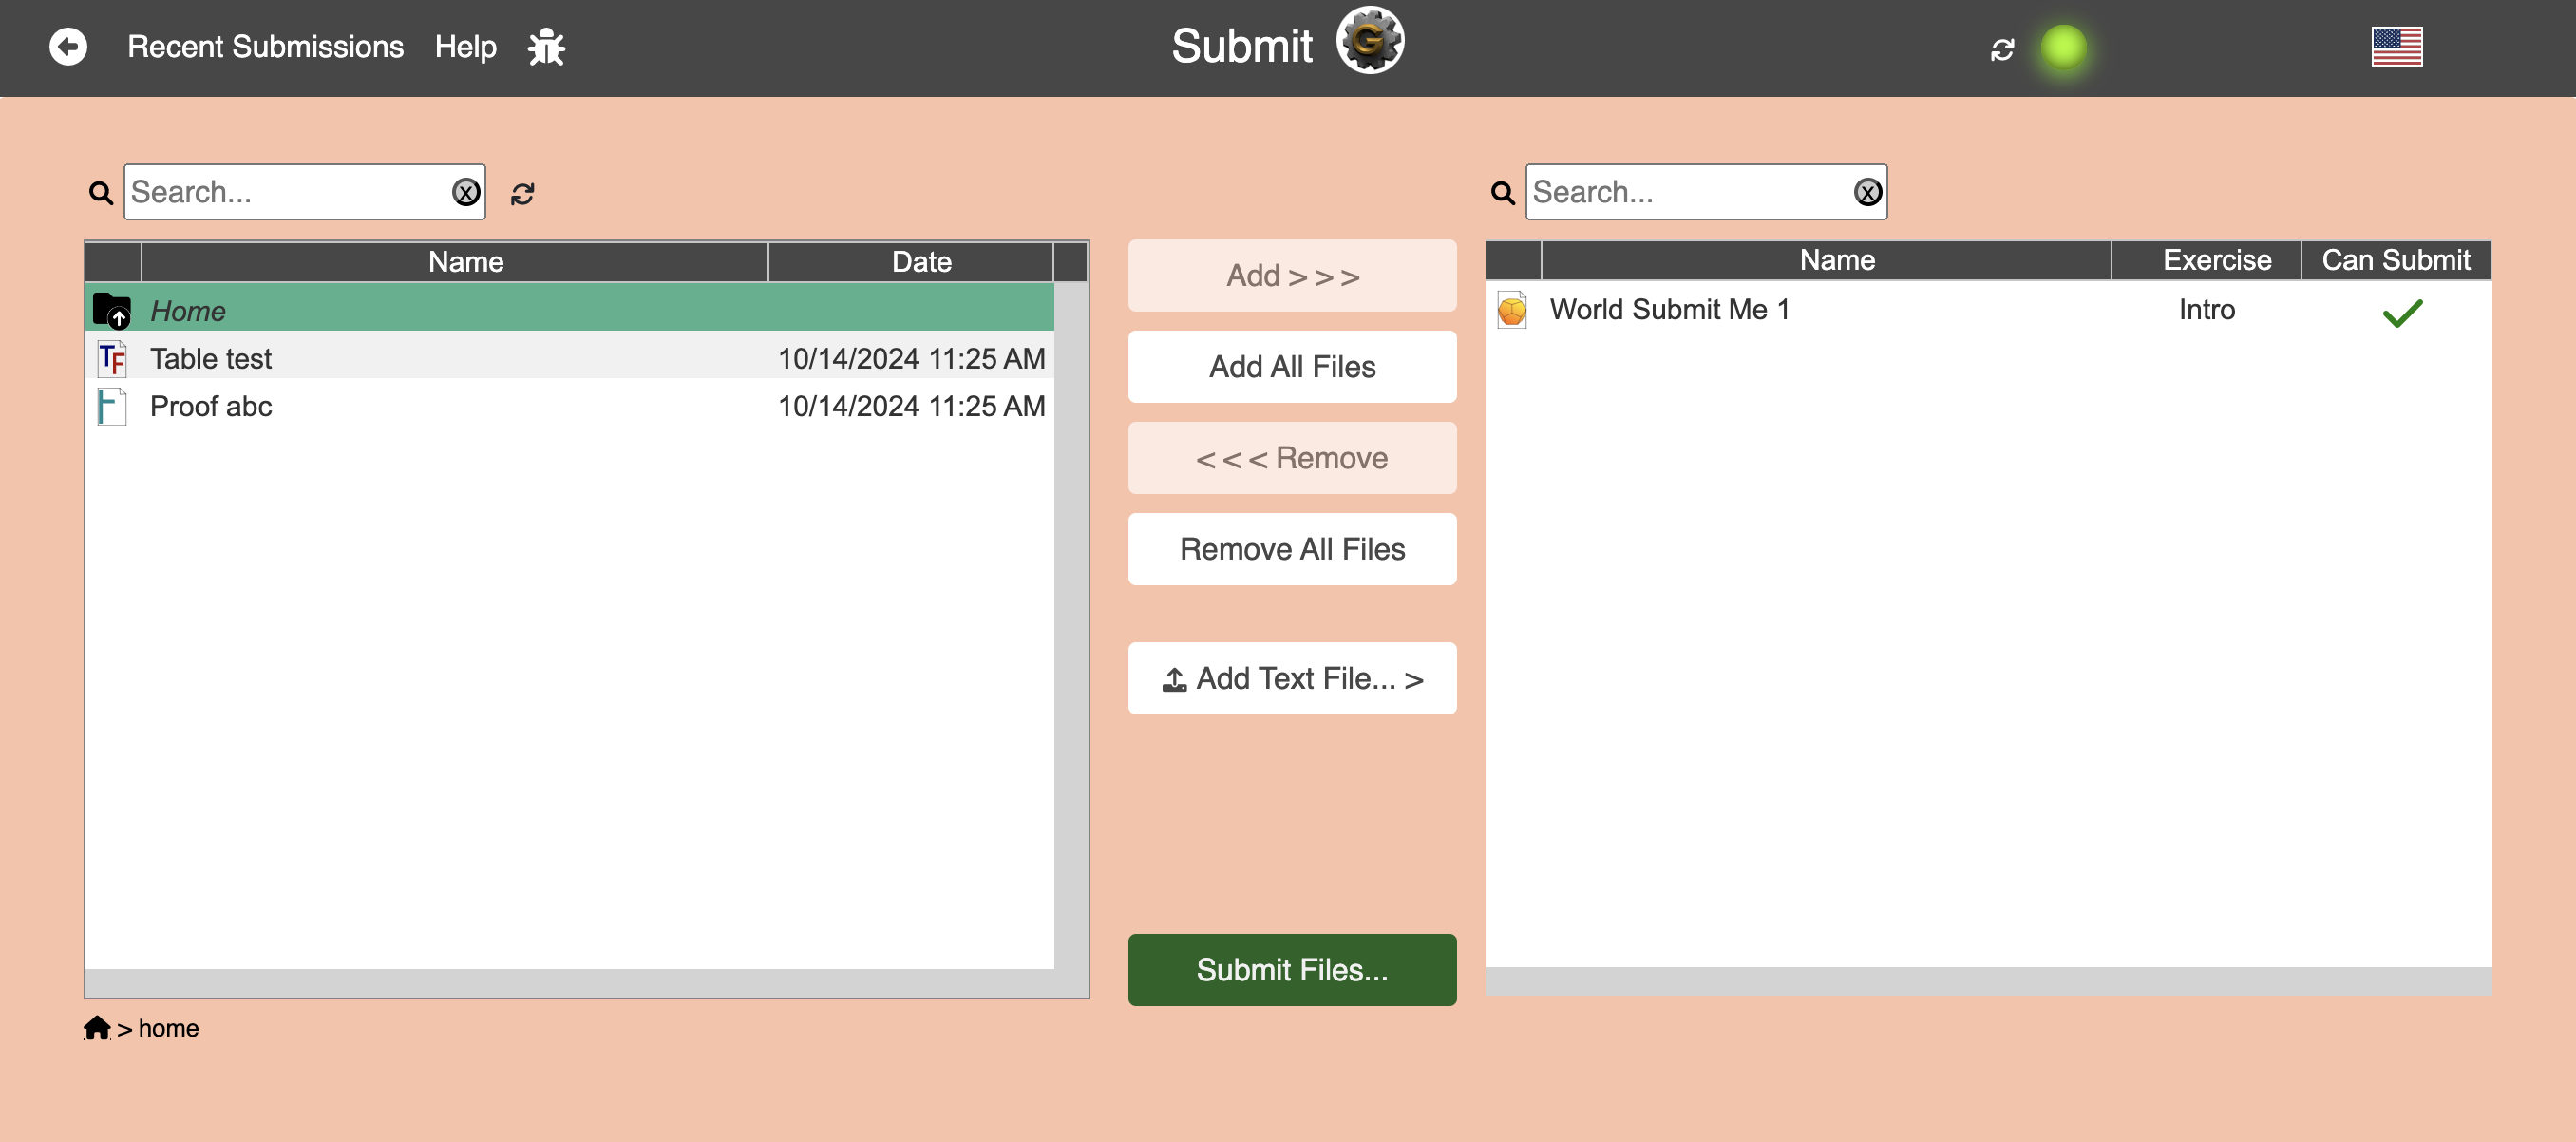Click the green connection status light
Screen dimensions: 2576x1142
click(2063, 47)
